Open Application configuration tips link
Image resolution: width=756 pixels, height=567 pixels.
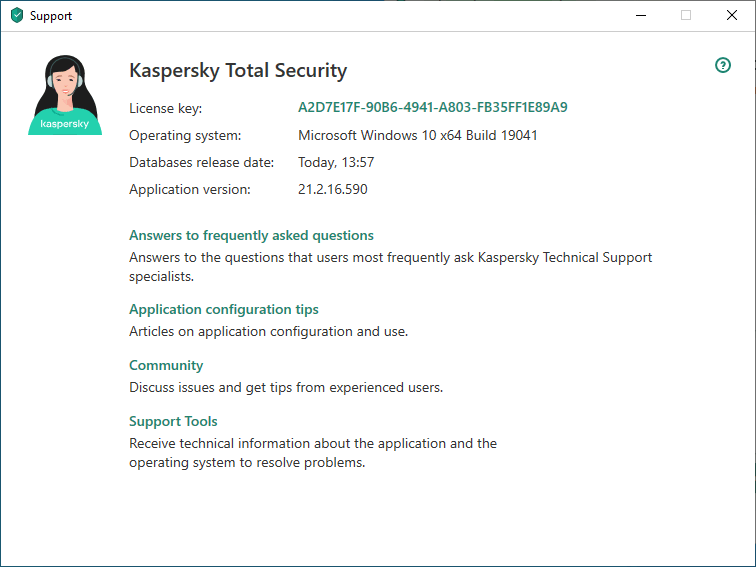click(x=224, y=310)
